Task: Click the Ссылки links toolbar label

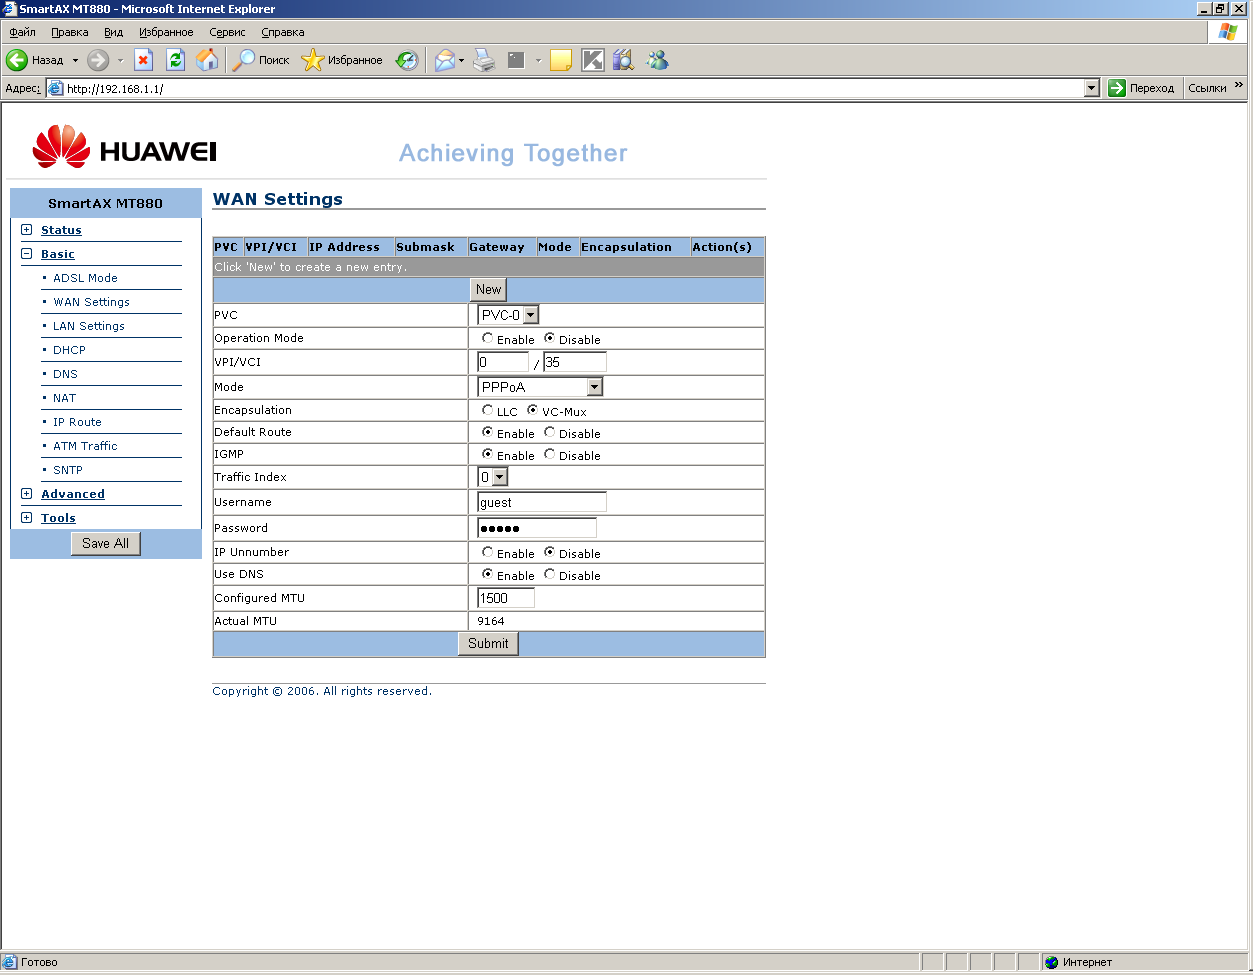Action: [1207, 88]
